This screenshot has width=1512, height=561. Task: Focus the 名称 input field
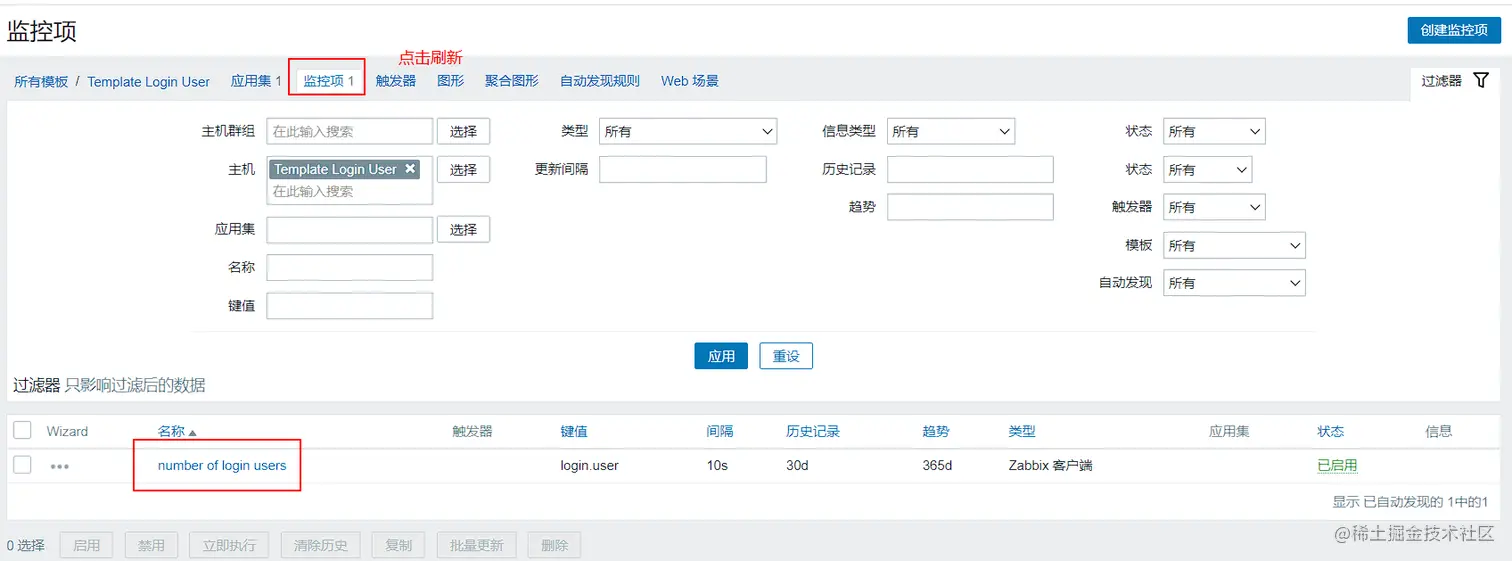(x=350, y=267)
